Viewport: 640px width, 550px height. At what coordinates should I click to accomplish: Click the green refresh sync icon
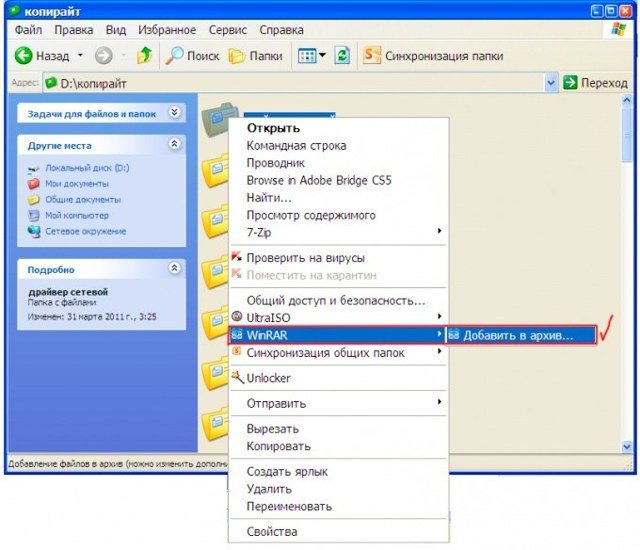coord(342,55)
